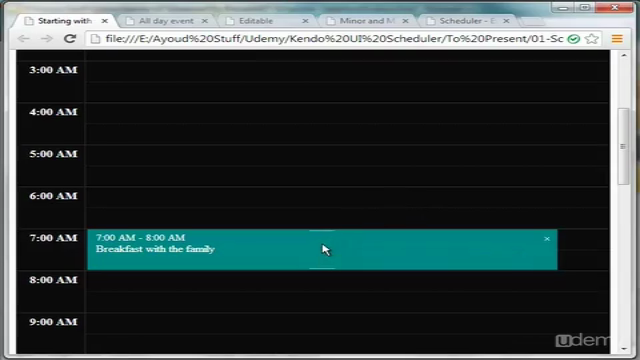
Task: Maximize the browser window
Action: [585, 7]
